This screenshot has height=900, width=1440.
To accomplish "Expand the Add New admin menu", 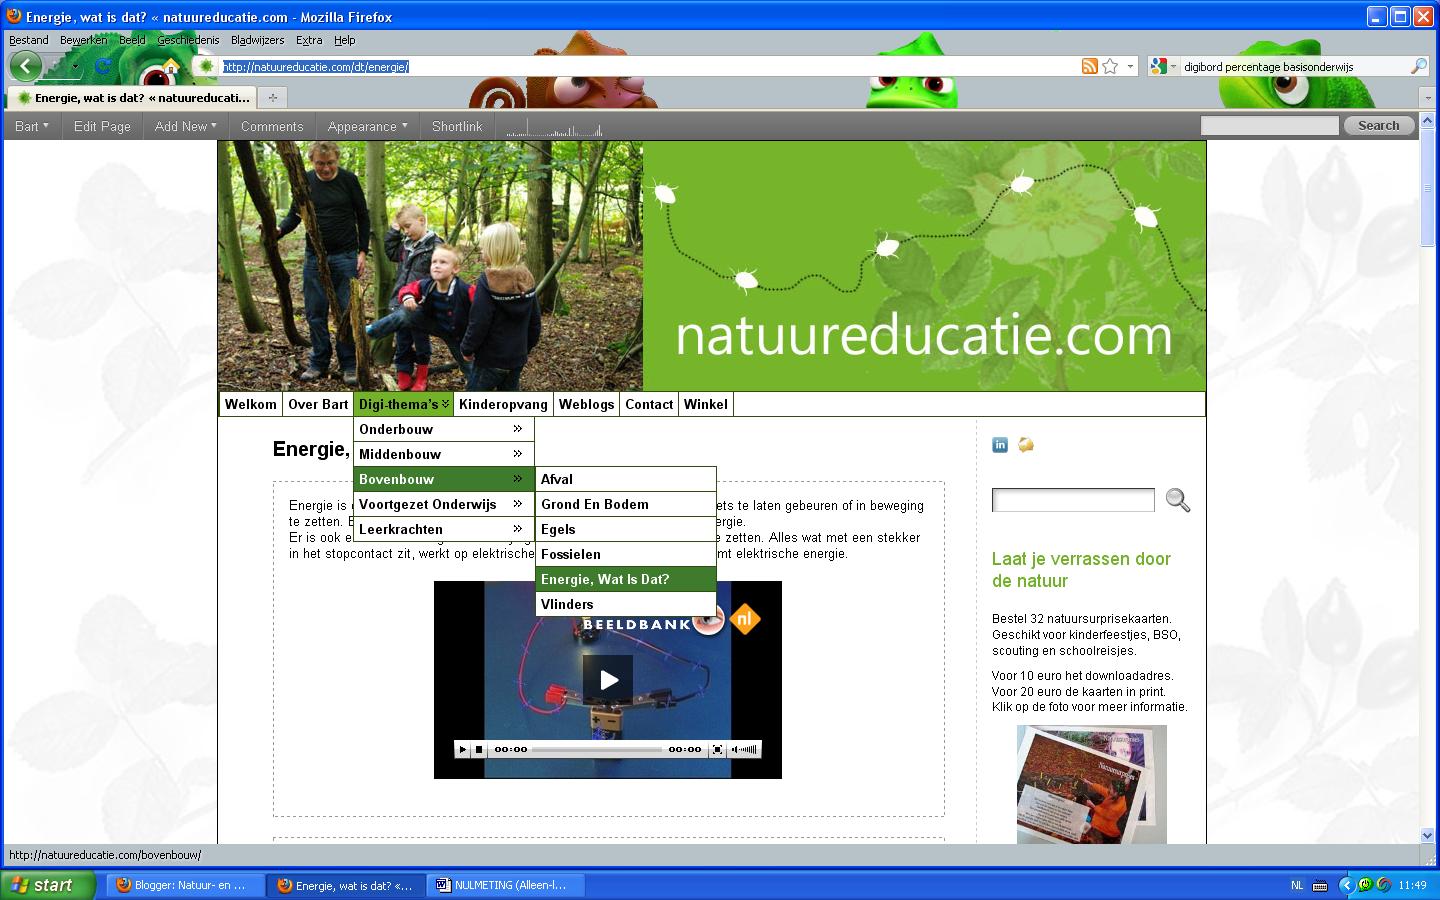I will pyautogui.click(x=185, y=126).
